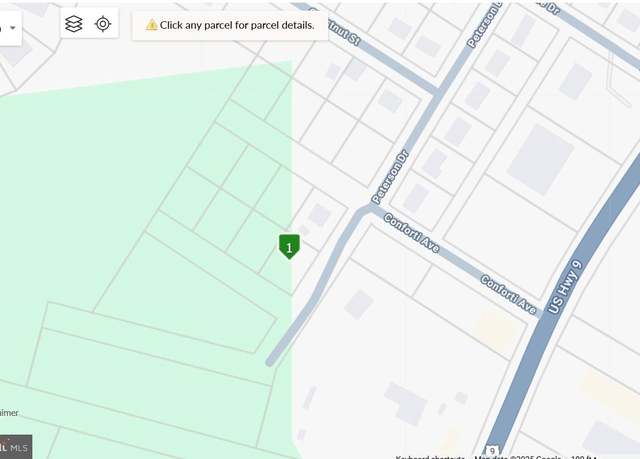This screenshot has width=640, height=459.
Task: Click the 100 ft map scale indicator
Action: pyautogui.click(x=584, y=457)
